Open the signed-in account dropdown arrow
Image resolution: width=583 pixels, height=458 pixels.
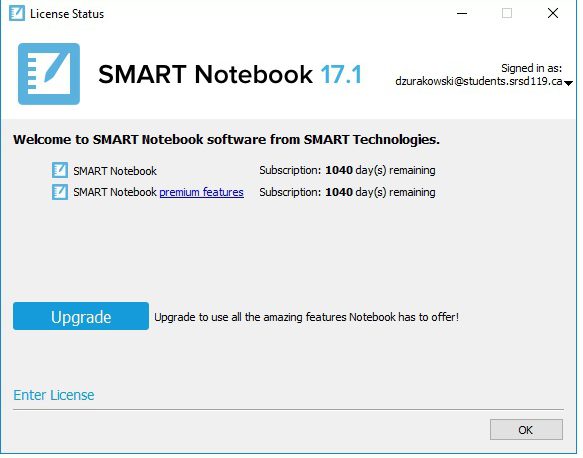[x=568, y=83]
